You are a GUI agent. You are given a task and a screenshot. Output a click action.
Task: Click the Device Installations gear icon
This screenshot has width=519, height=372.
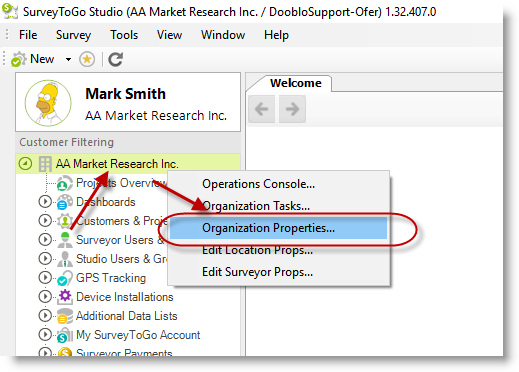(x=65, y=297)
